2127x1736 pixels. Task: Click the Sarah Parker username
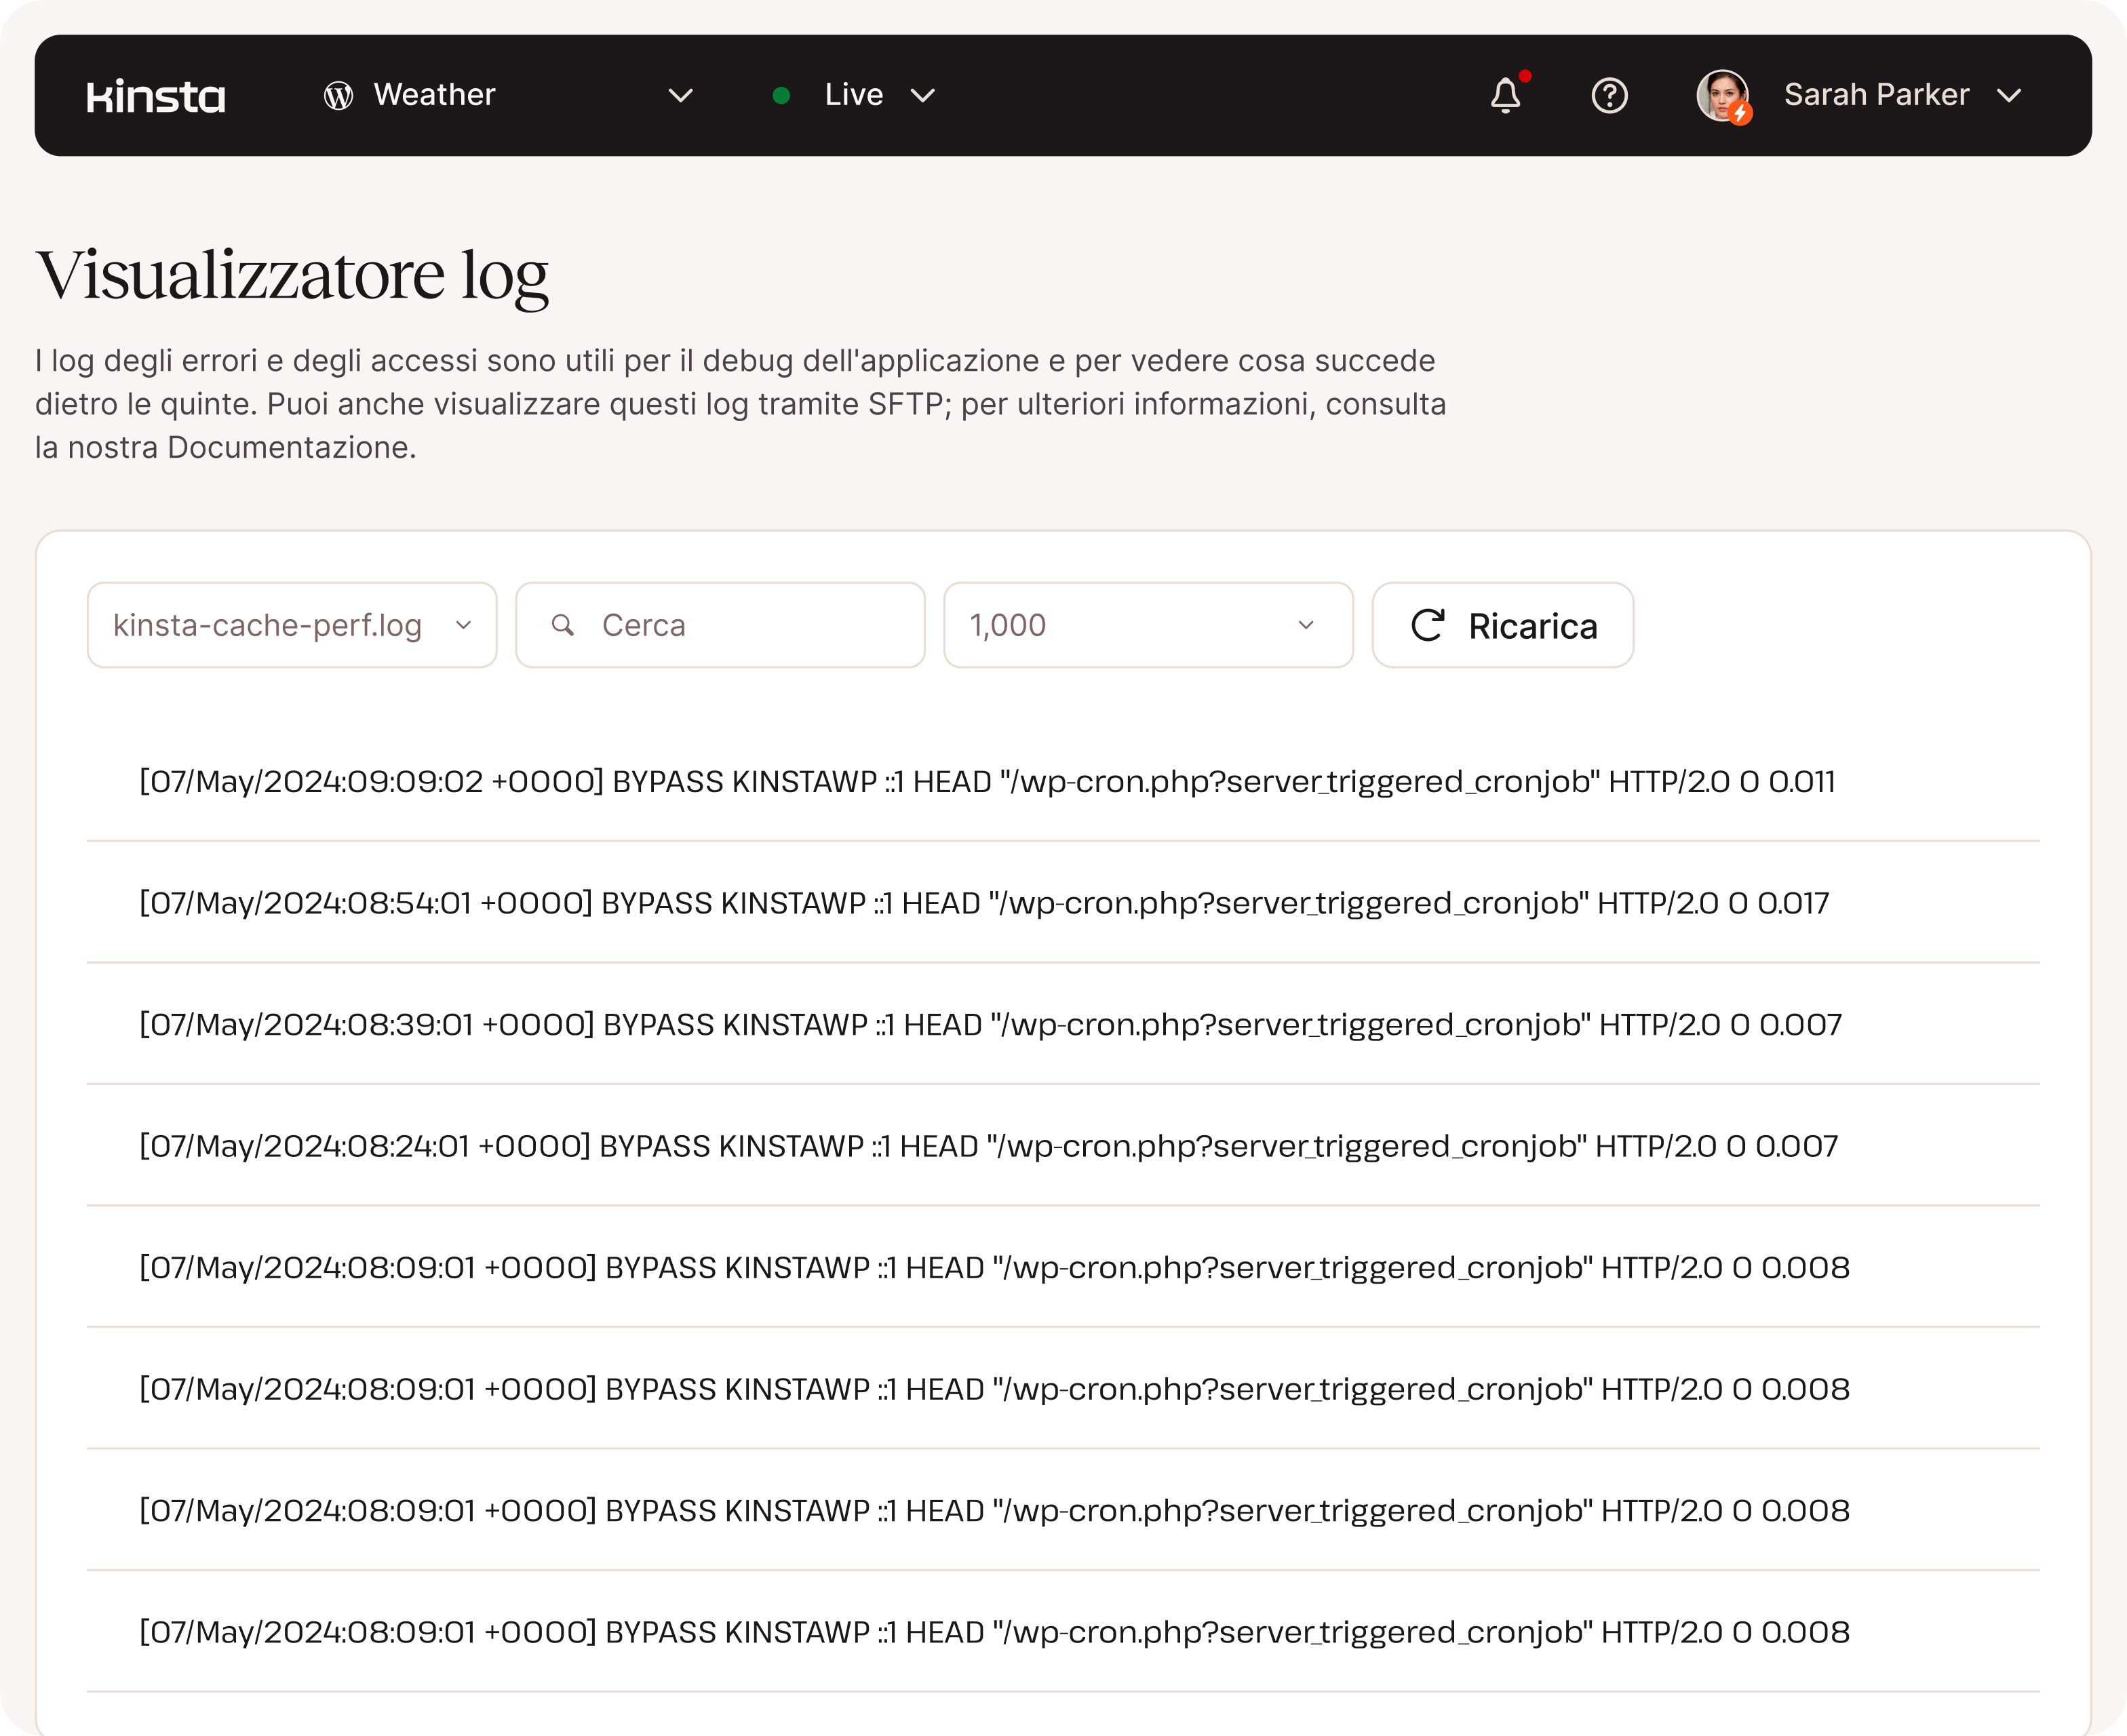(1876, 95)
